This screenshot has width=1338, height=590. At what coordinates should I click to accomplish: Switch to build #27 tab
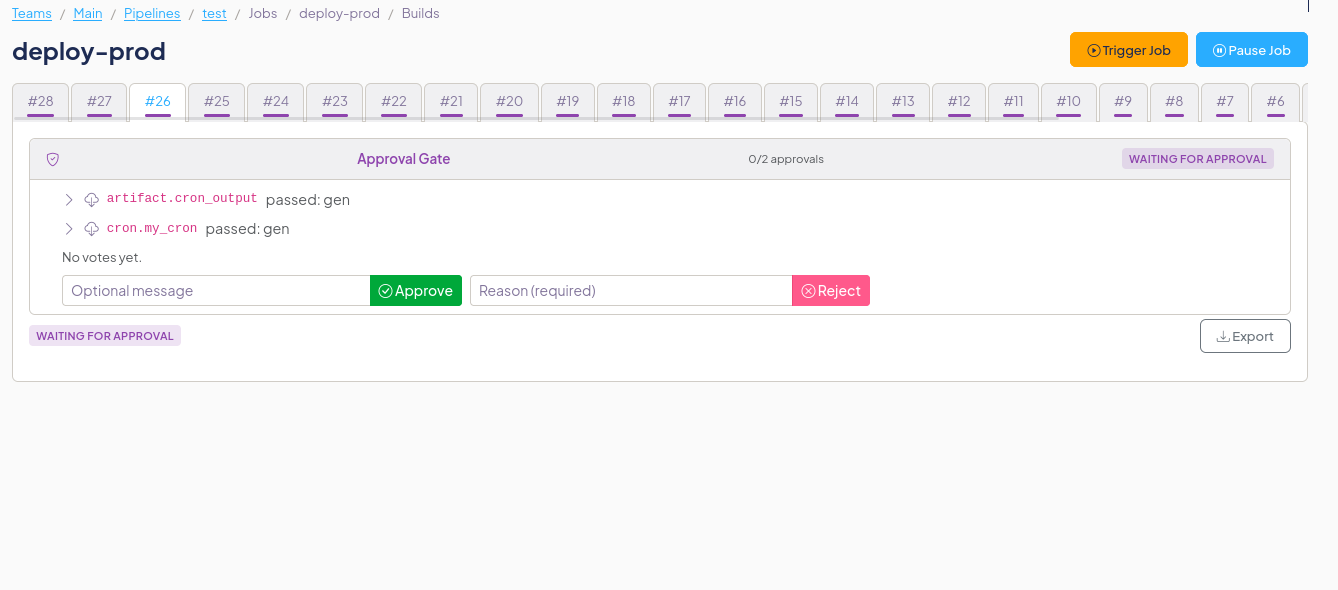coord(99,102)
